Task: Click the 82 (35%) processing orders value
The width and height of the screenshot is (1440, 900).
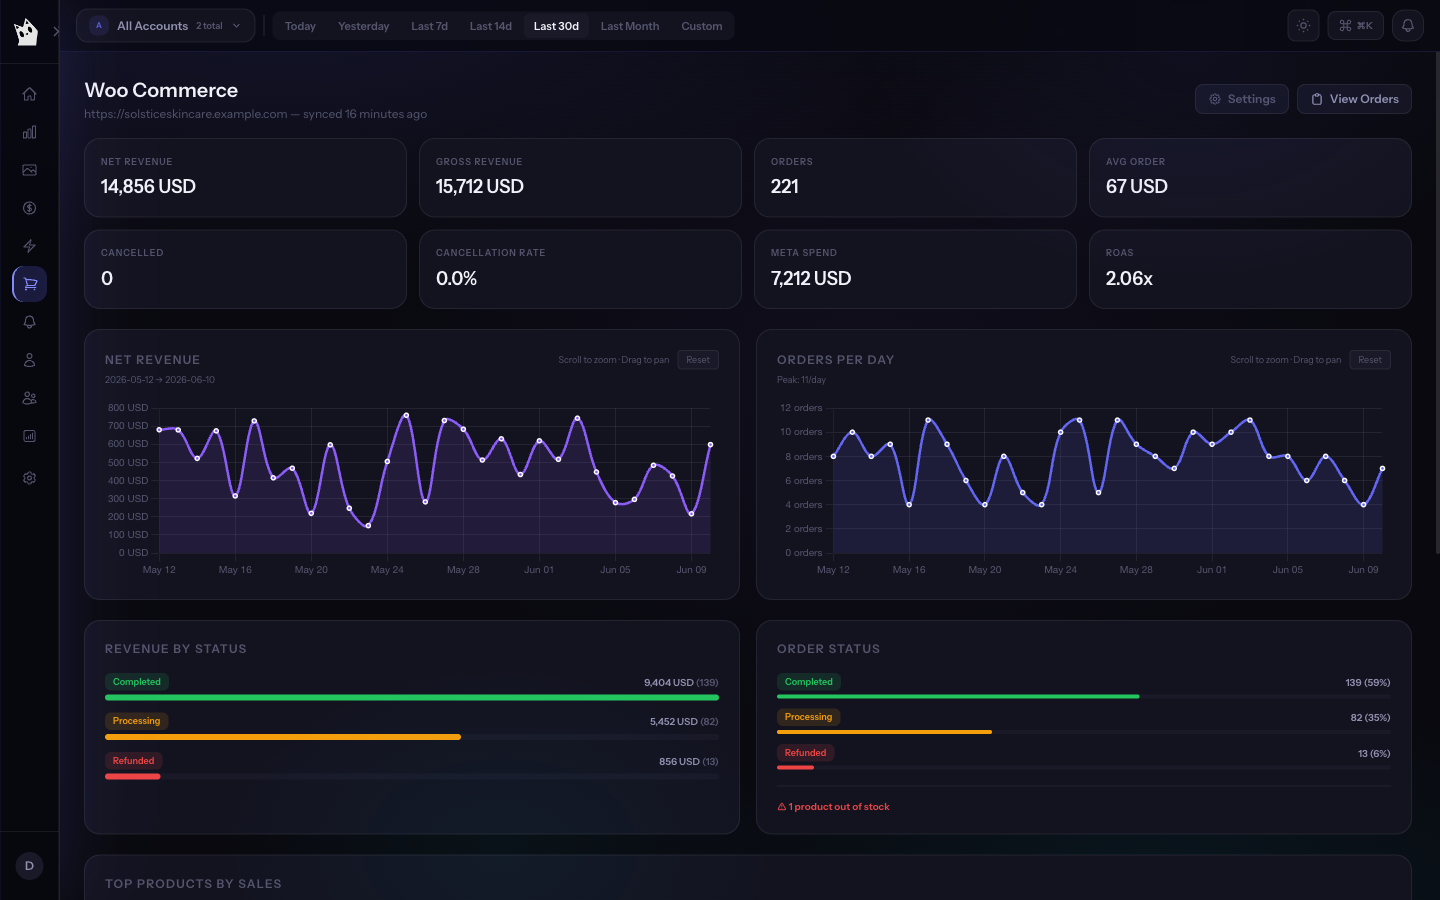Action: click(1370, 718)
